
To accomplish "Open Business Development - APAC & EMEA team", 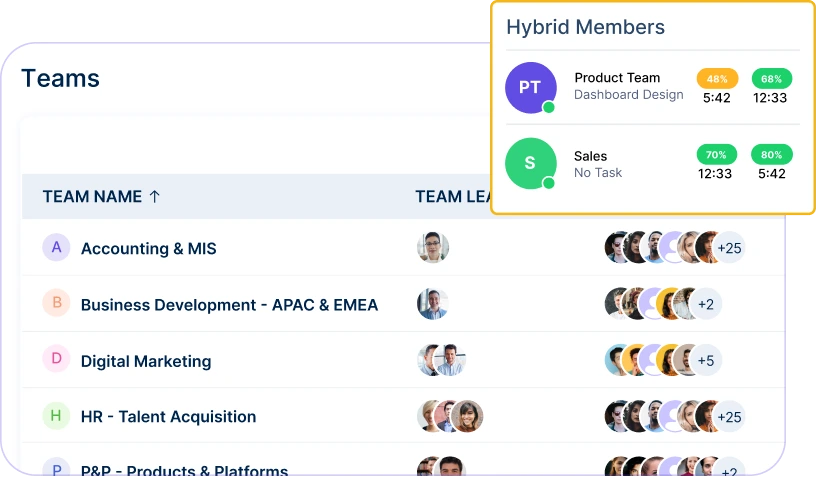I will point(229,304).
